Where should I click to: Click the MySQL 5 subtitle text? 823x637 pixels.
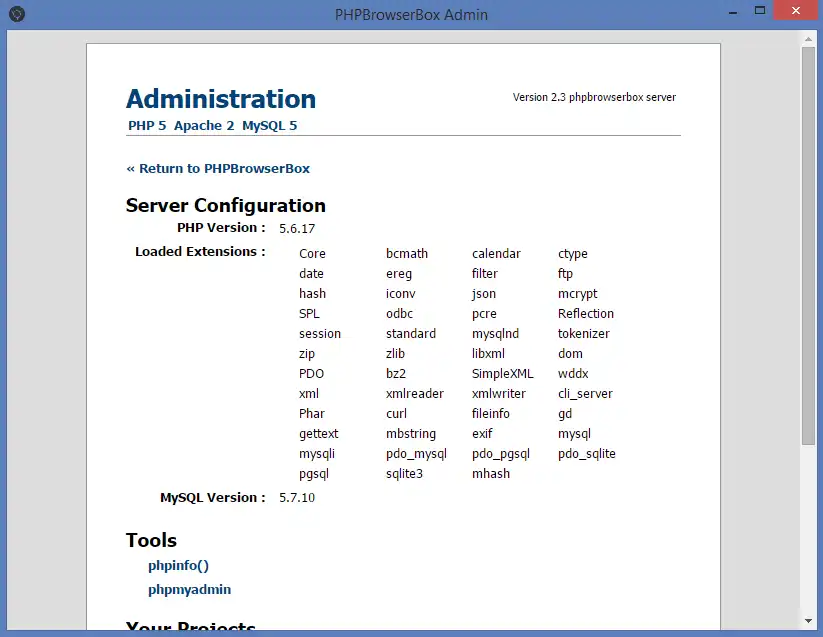(x=270, y=126)
